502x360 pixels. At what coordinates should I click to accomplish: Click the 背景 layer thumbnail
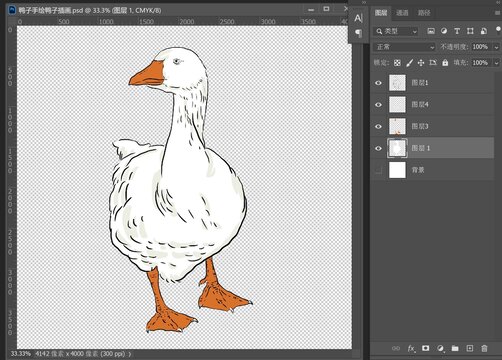click(x=397, y=170)
